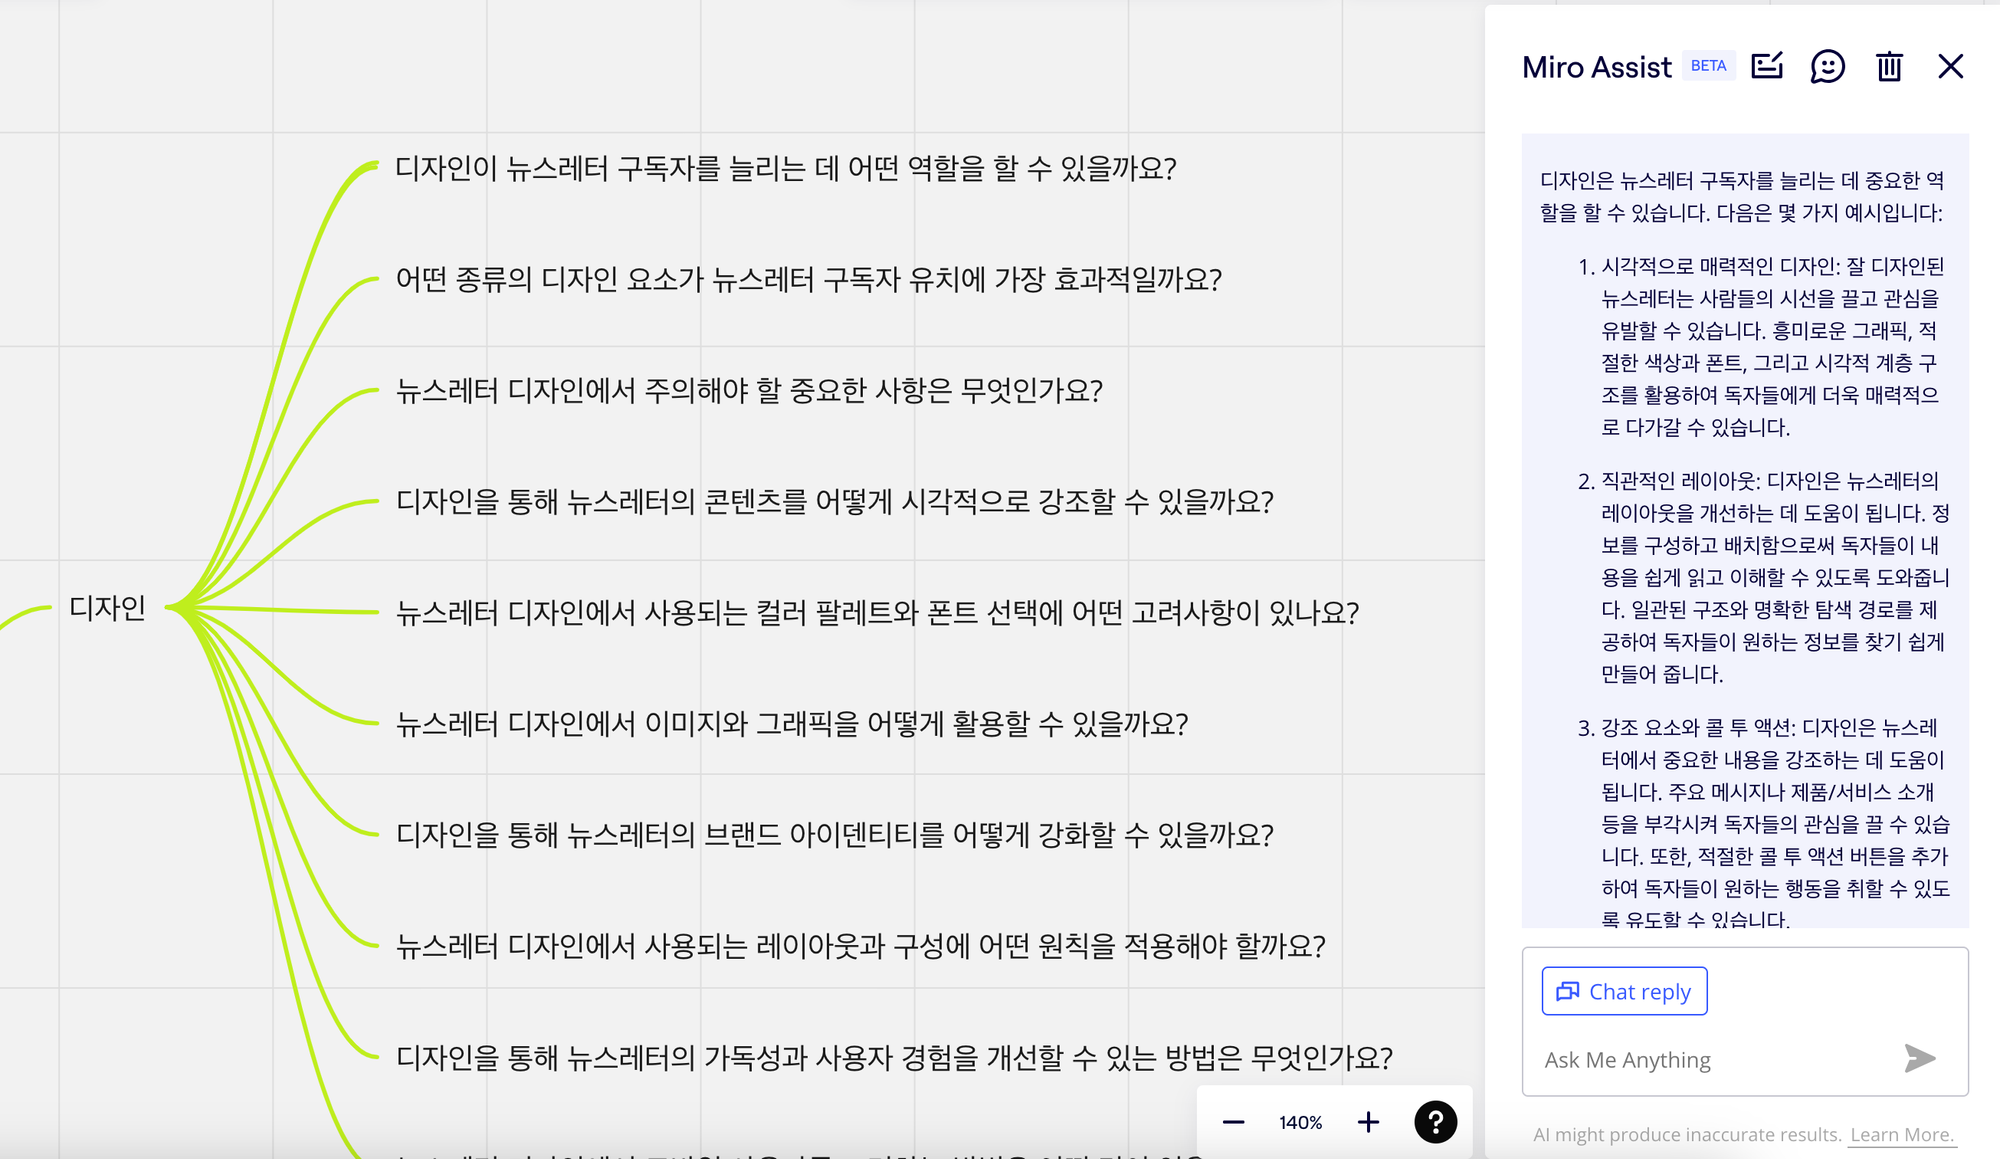This screenshot has height=1159, width=2000.
Task: Open the feedback smiley icon
Action: point(1827,67)
